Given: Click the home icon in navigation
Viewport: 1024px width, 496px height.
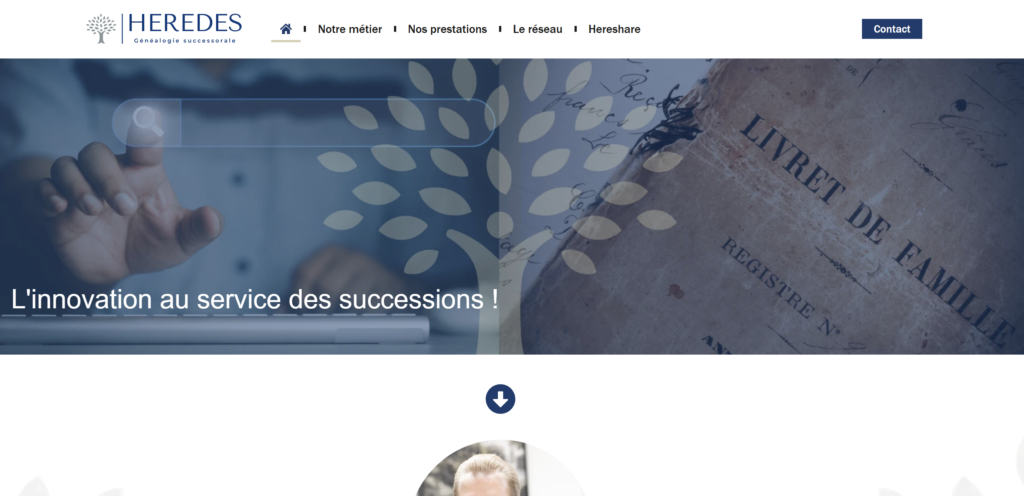Looking at the screenshot, I should point(285,29).
